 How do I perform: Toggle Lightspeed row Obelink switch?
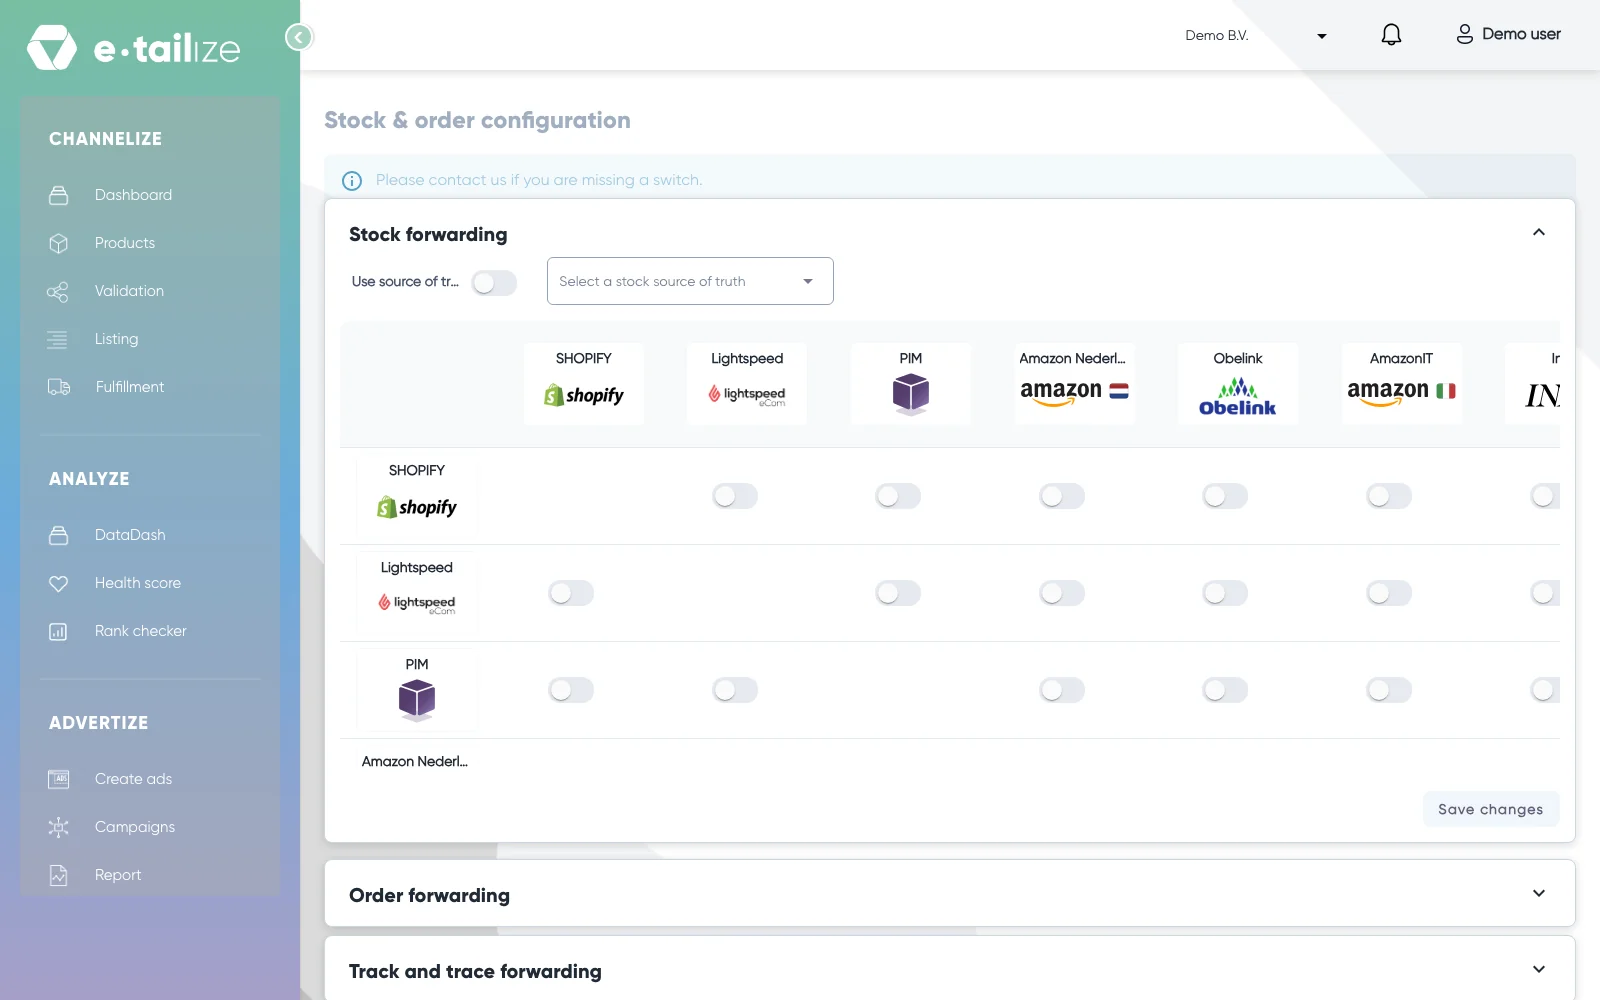pos(1225,593)
